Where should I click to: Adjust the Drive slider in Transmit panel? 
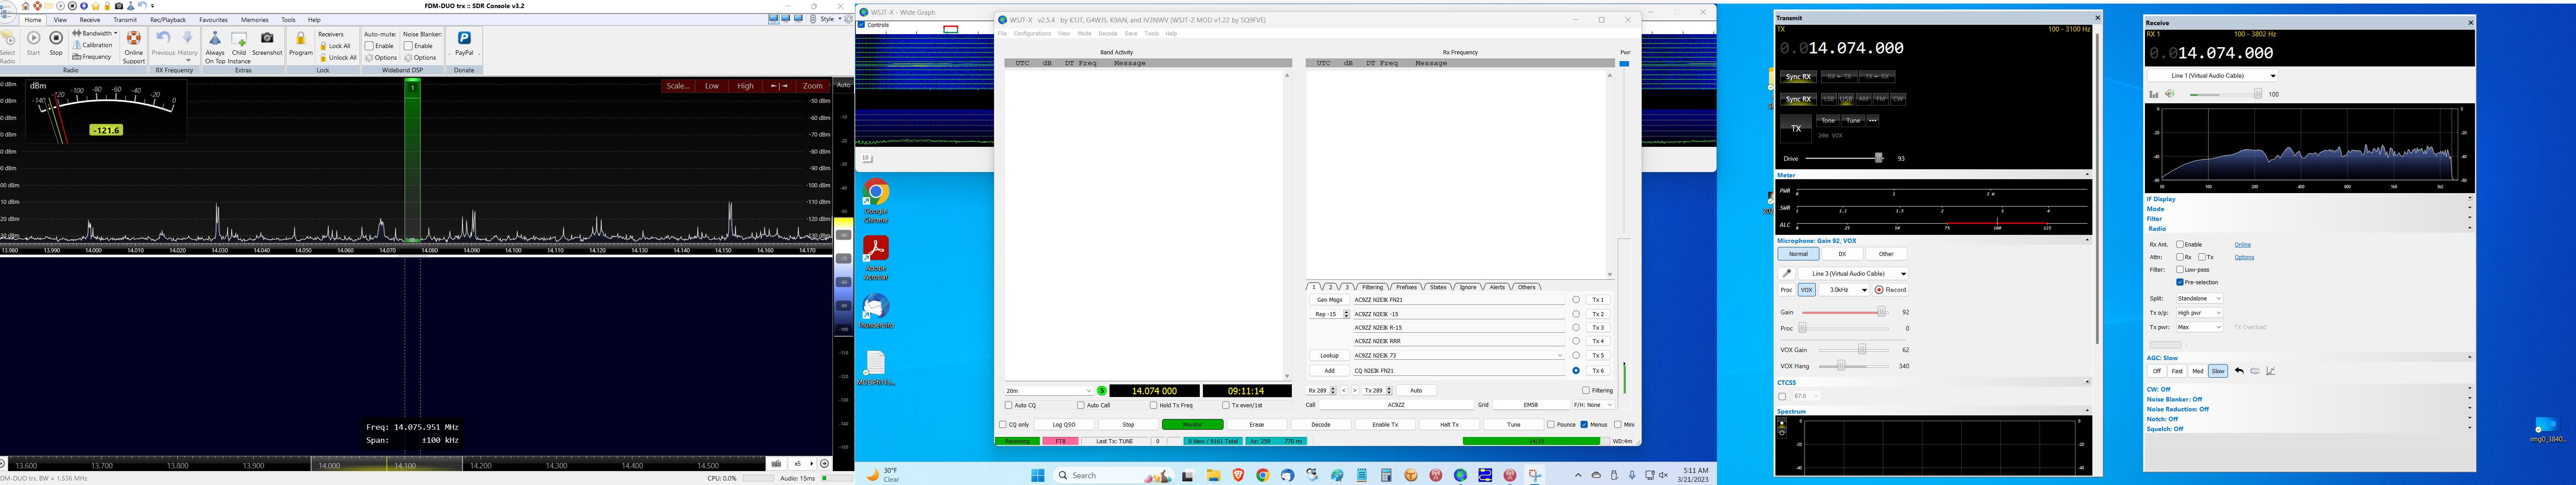point(1879,158)
